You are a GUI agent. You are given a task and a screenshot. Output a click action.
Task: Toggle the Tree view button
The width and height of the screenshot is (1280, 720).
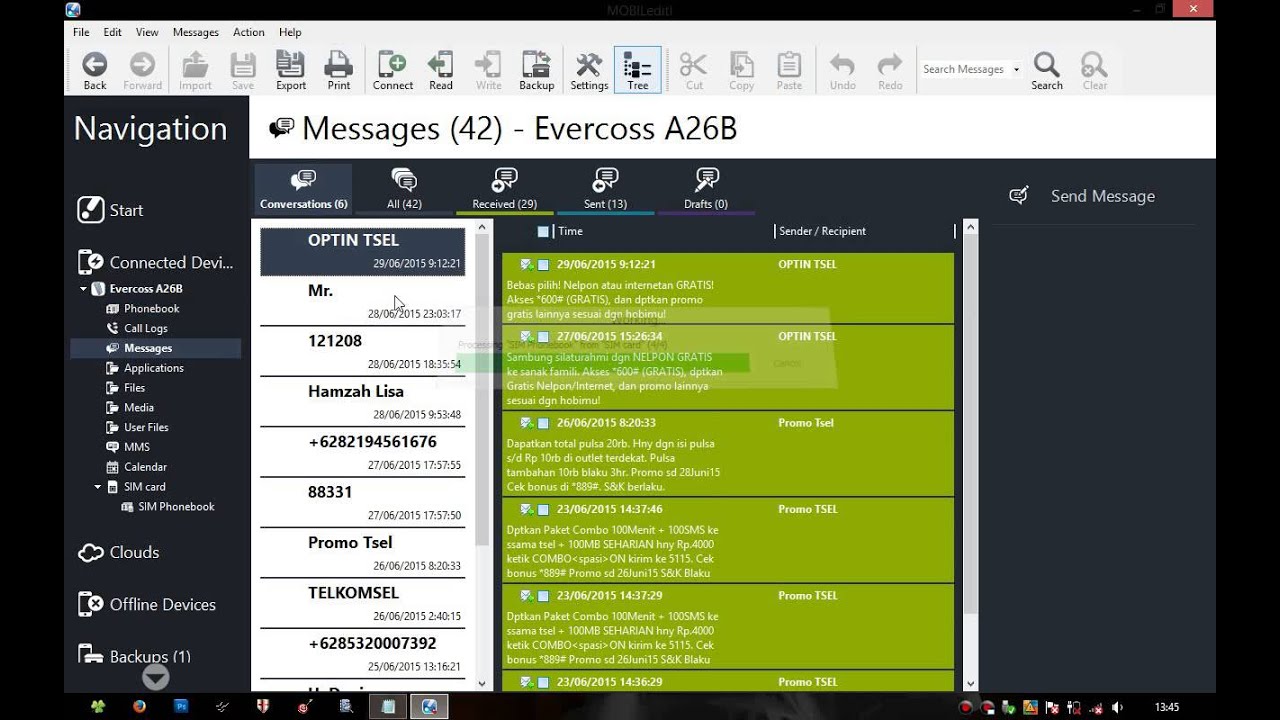click(x=637, y=70)
